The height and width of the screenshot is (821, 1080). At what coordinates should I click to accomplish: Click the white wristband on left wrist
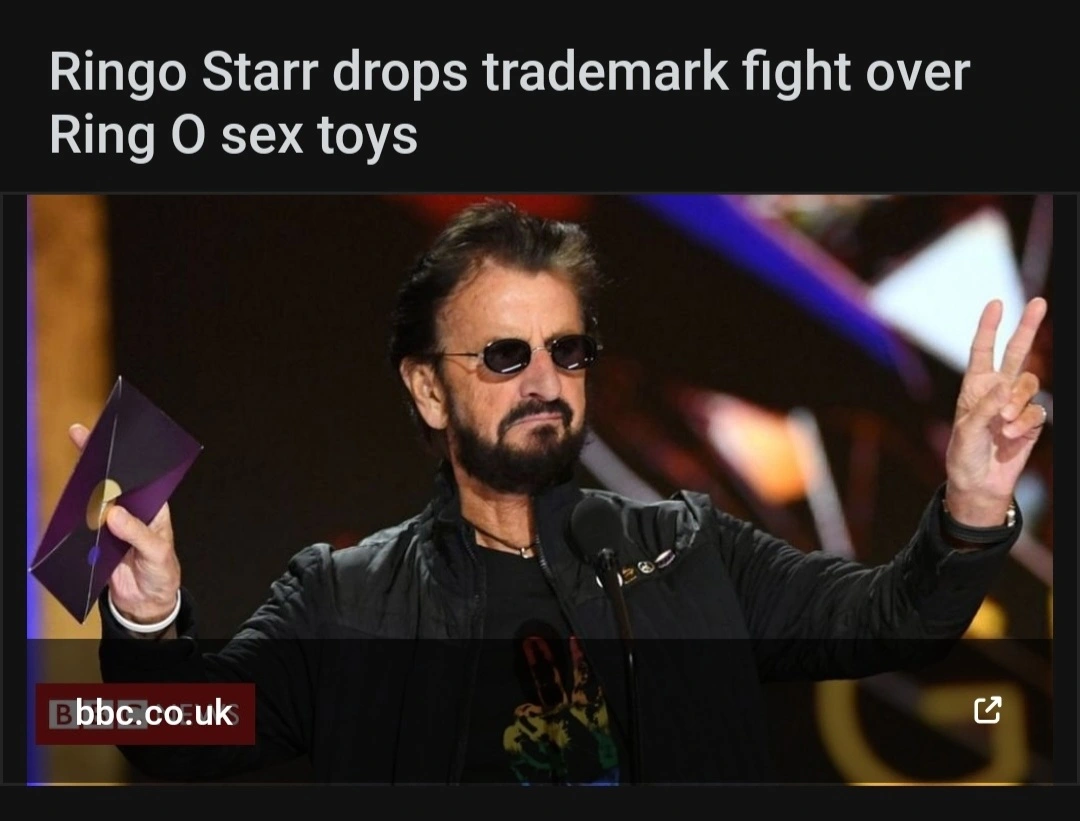(x=145, y=615)
